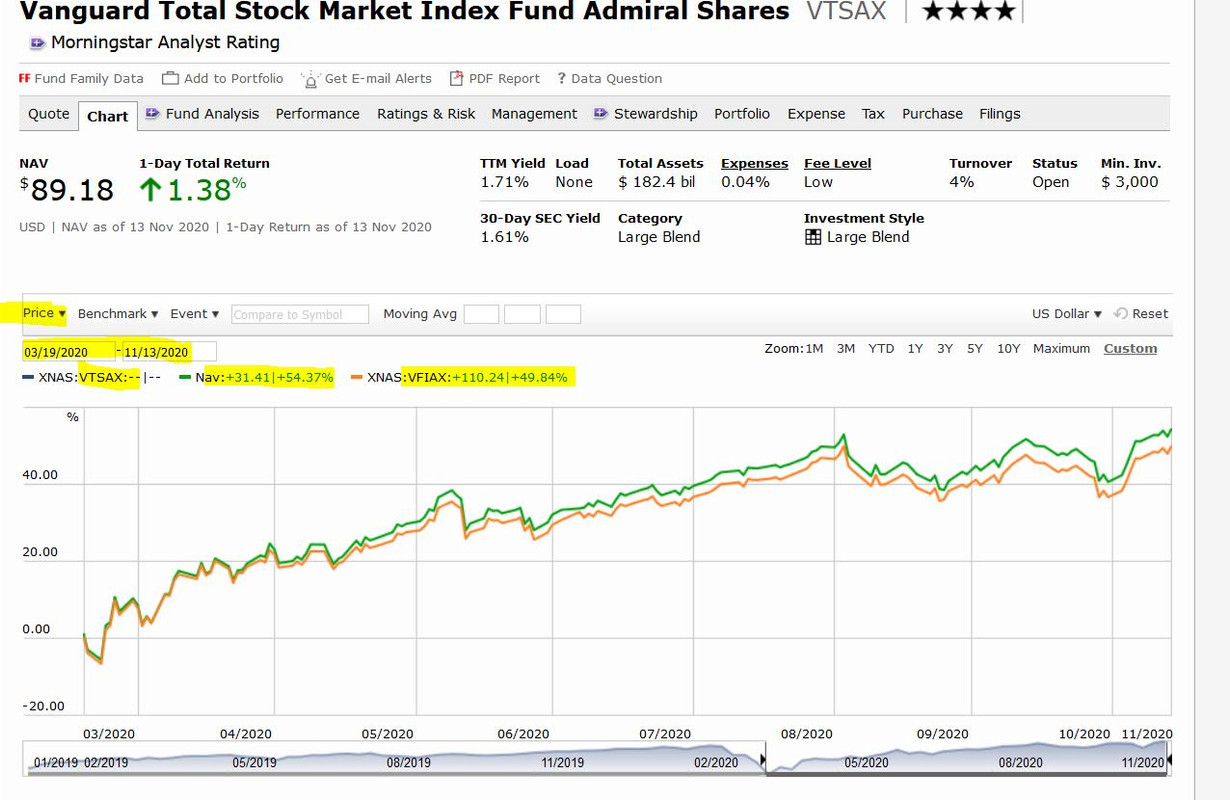Viewport: 1230px width, 800px height.
Task: Expand the Benchmark dropdown
Action: (118, 314)
